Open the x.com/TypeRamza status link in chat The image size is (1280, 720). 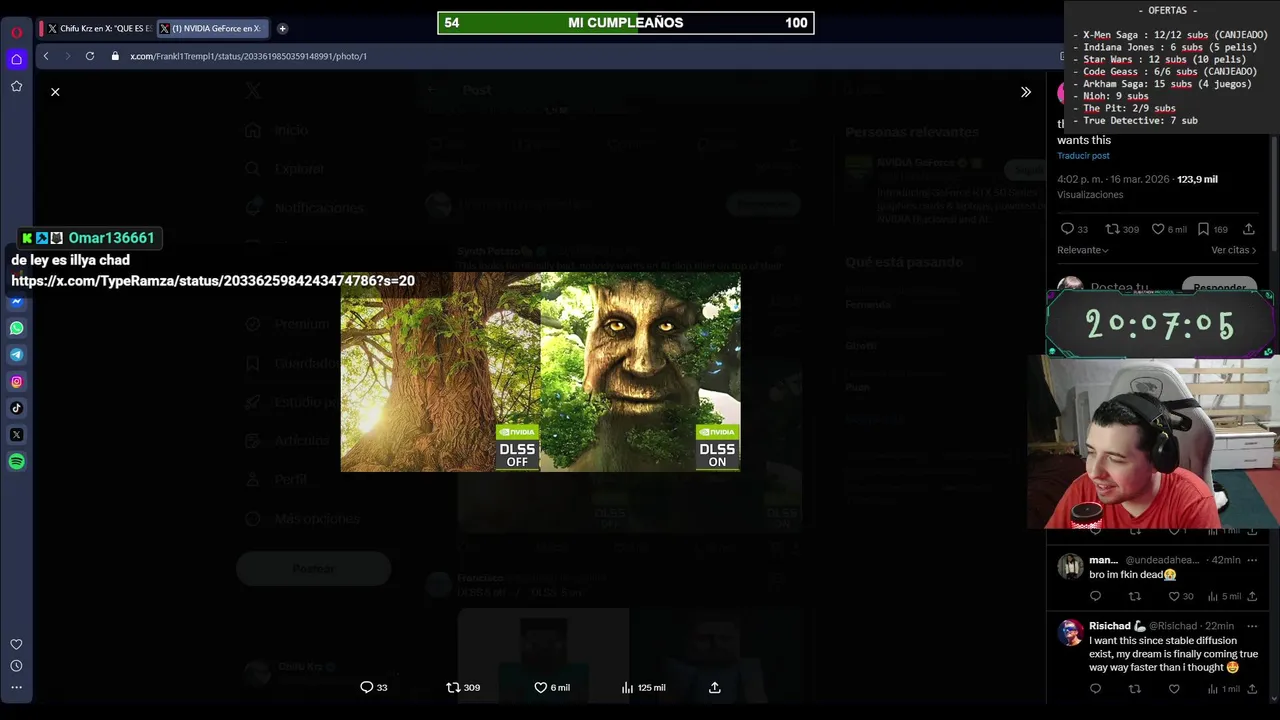(213, 281)
